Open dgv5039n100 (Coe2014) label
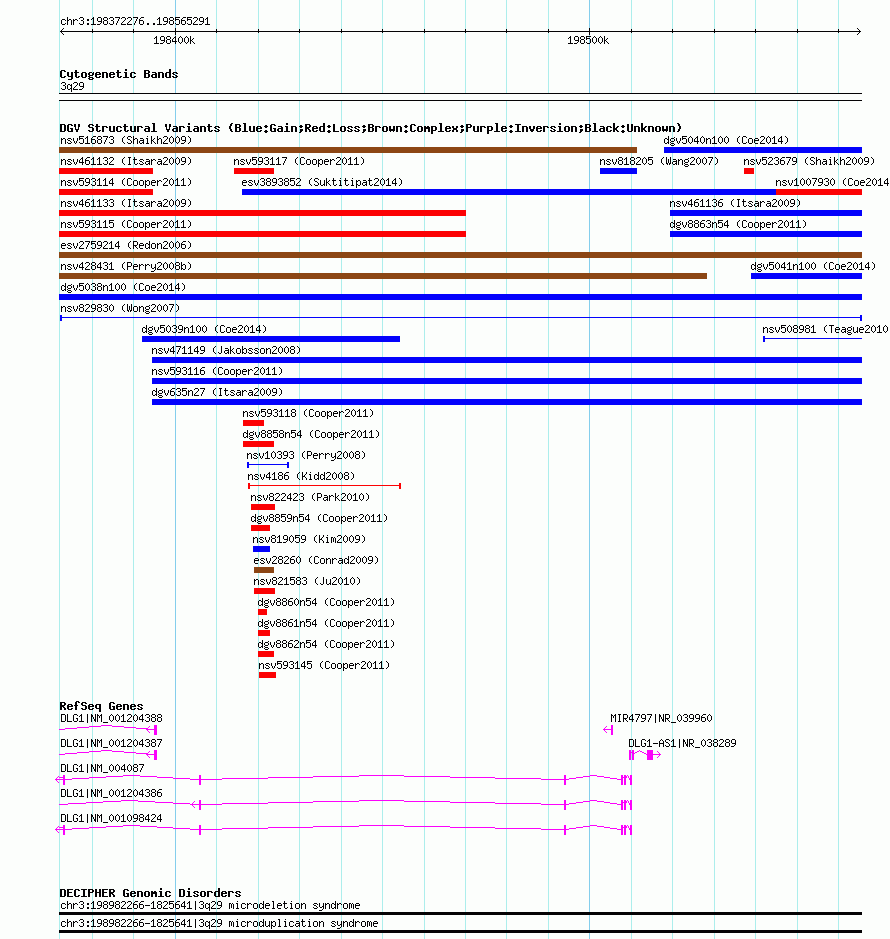The height and width of the screenshot is (939, 890). pyautogui.click(x=204, y=329)
